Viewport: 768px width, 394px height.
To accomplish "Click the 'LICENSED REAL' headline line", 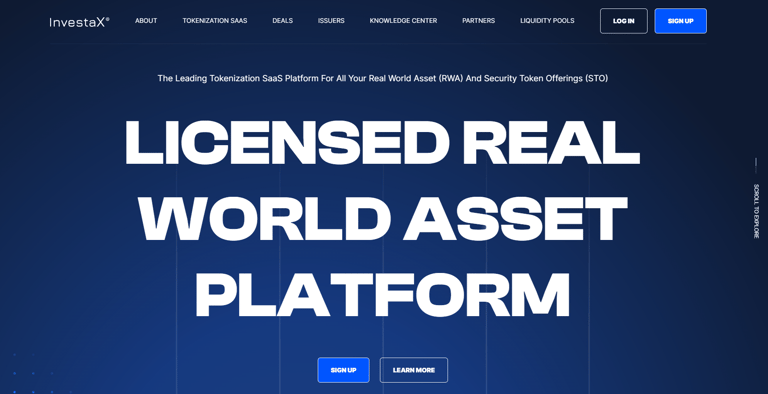I will [x=382, y=142].
